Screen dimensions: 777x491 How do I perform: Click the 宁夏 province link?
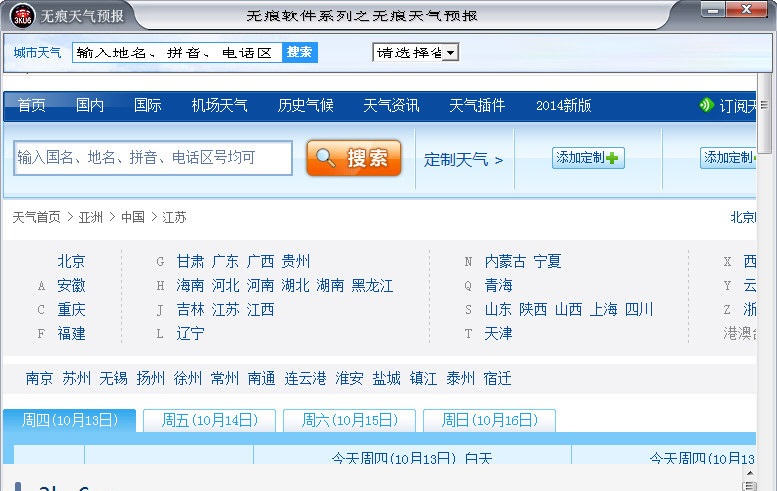547,261
